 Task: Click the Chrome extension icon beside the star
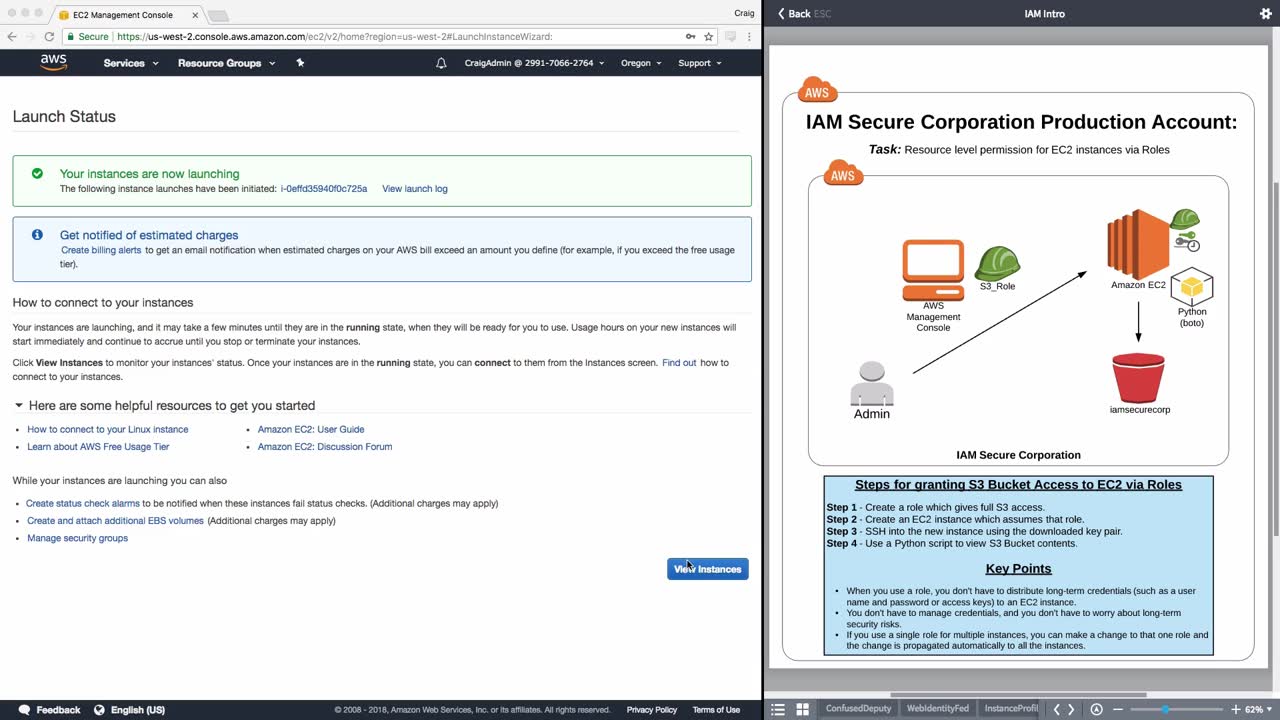click(x=730, y=36)
